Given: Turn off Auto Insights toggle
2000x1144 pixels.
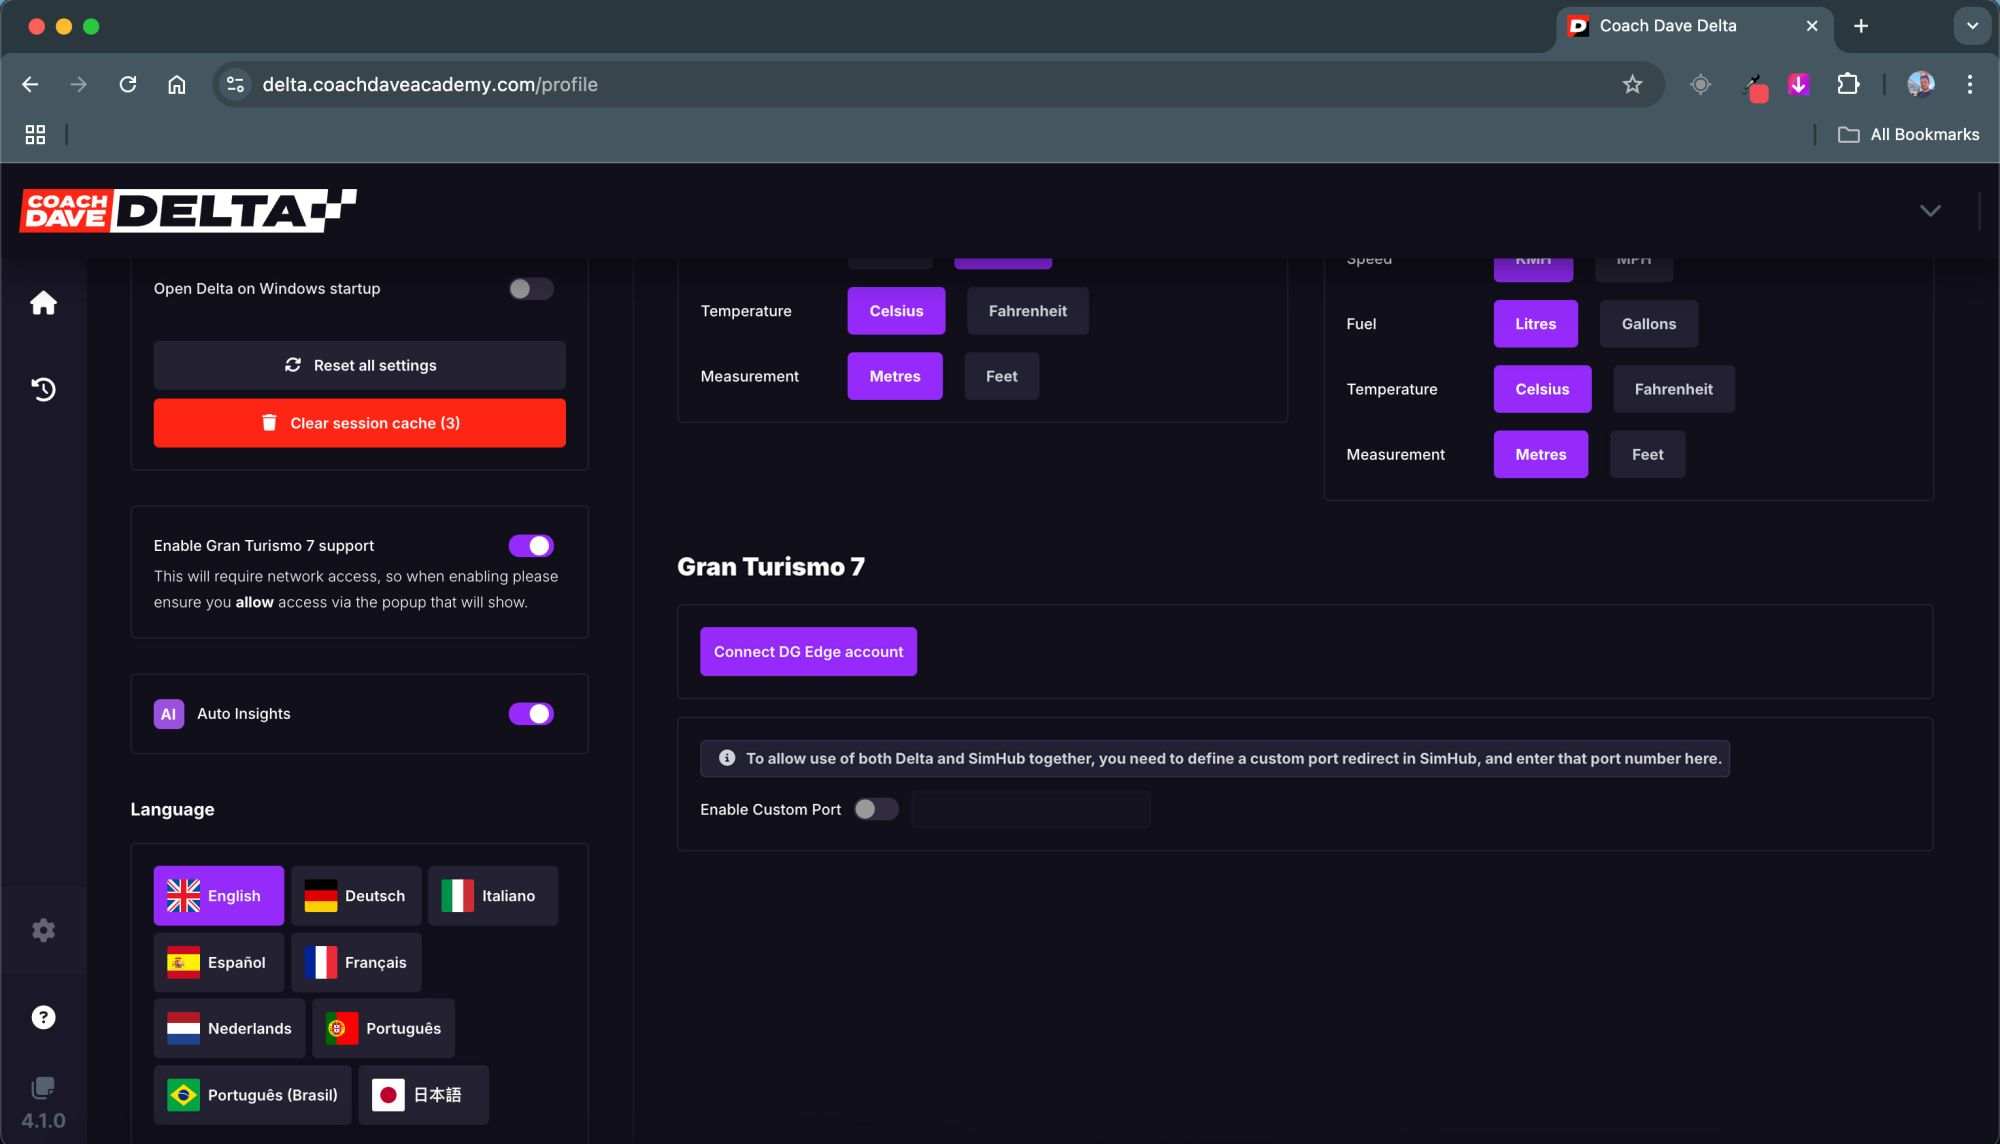Looking at the screenshot, I should pos(531,714).
